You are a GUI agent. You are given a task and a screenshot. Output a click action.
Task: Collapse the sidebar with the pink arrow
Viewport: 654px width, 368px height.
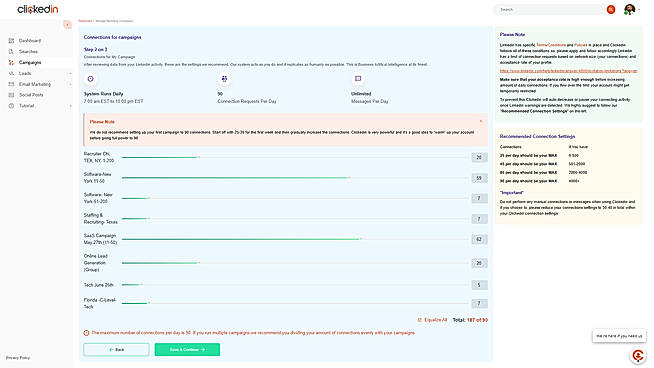click(x=67, y=25)
